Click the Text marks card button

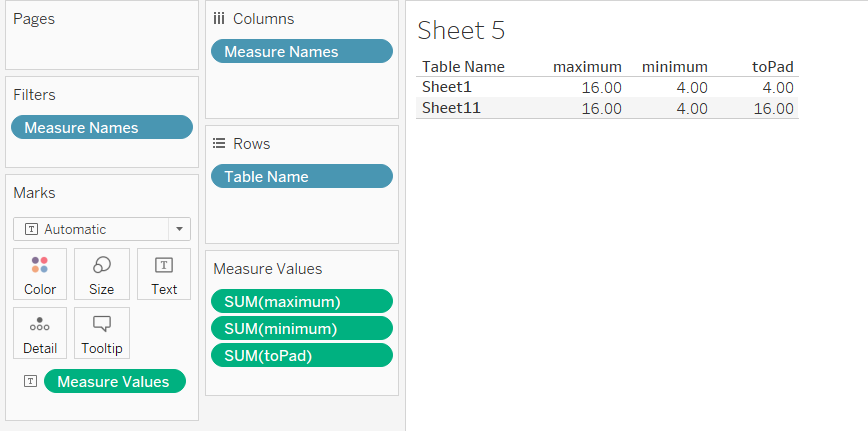pos(163,274)
